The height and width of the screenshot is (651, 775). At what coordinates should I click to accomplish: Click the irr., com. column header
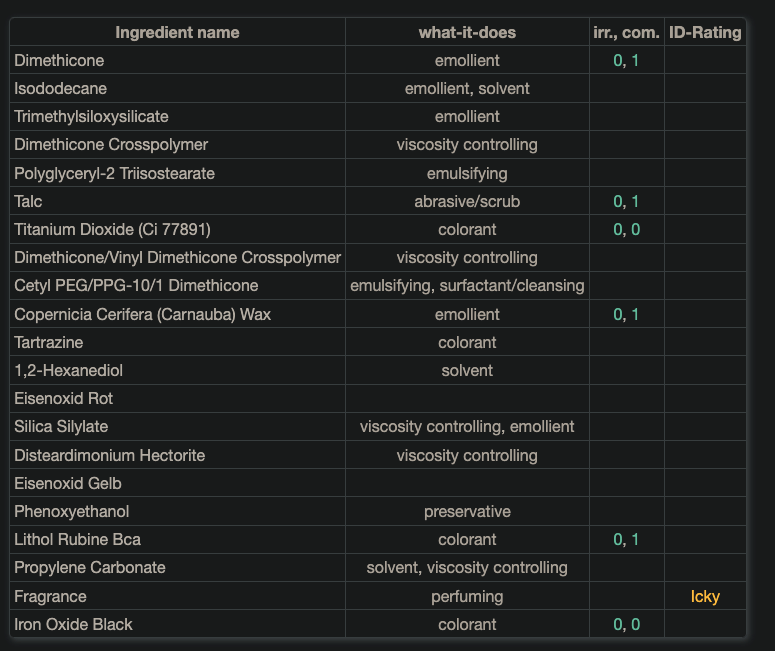[626, 32]
